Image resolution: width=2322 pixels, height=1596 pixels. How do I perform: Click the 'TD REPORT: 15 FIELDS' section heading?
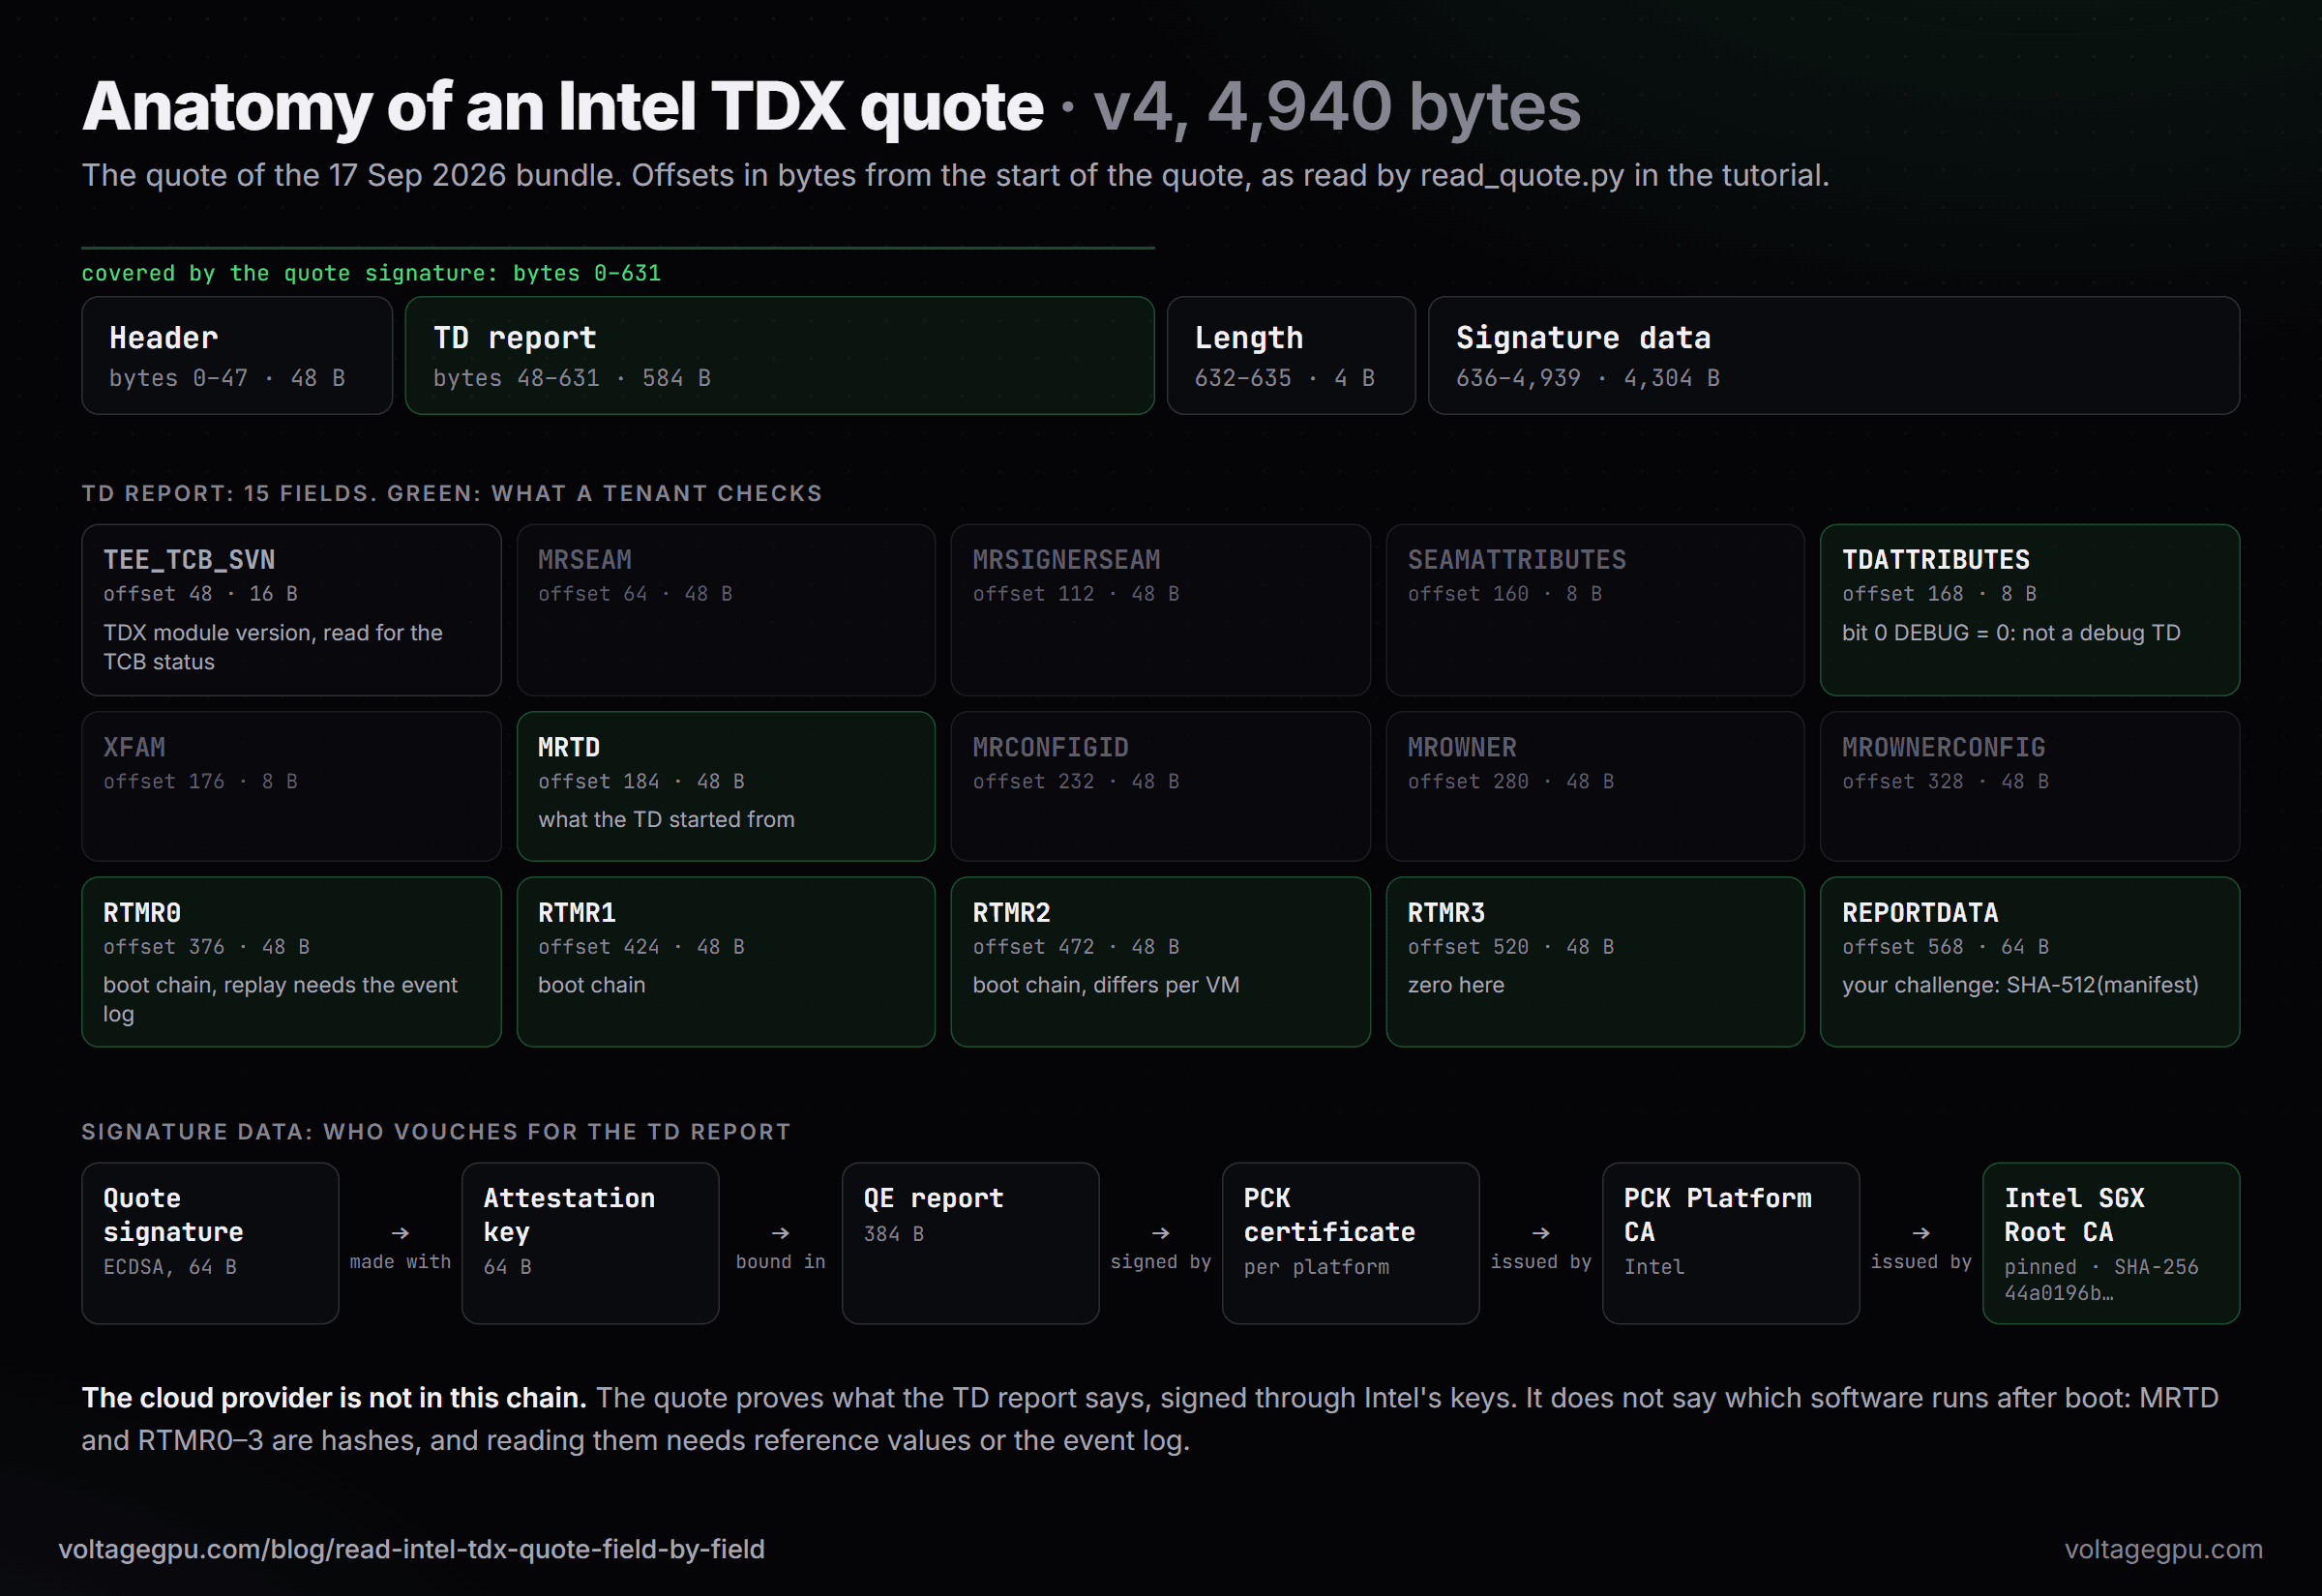451,493
